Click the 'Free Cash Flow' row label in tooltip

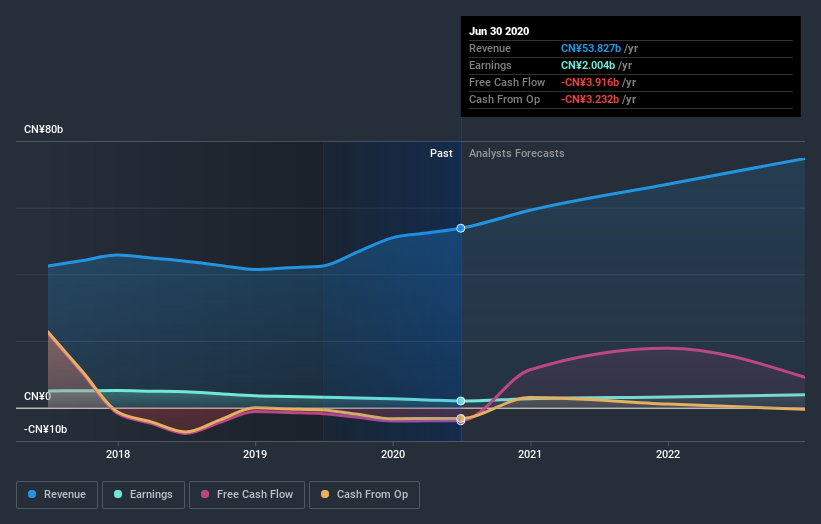point(507,82)
